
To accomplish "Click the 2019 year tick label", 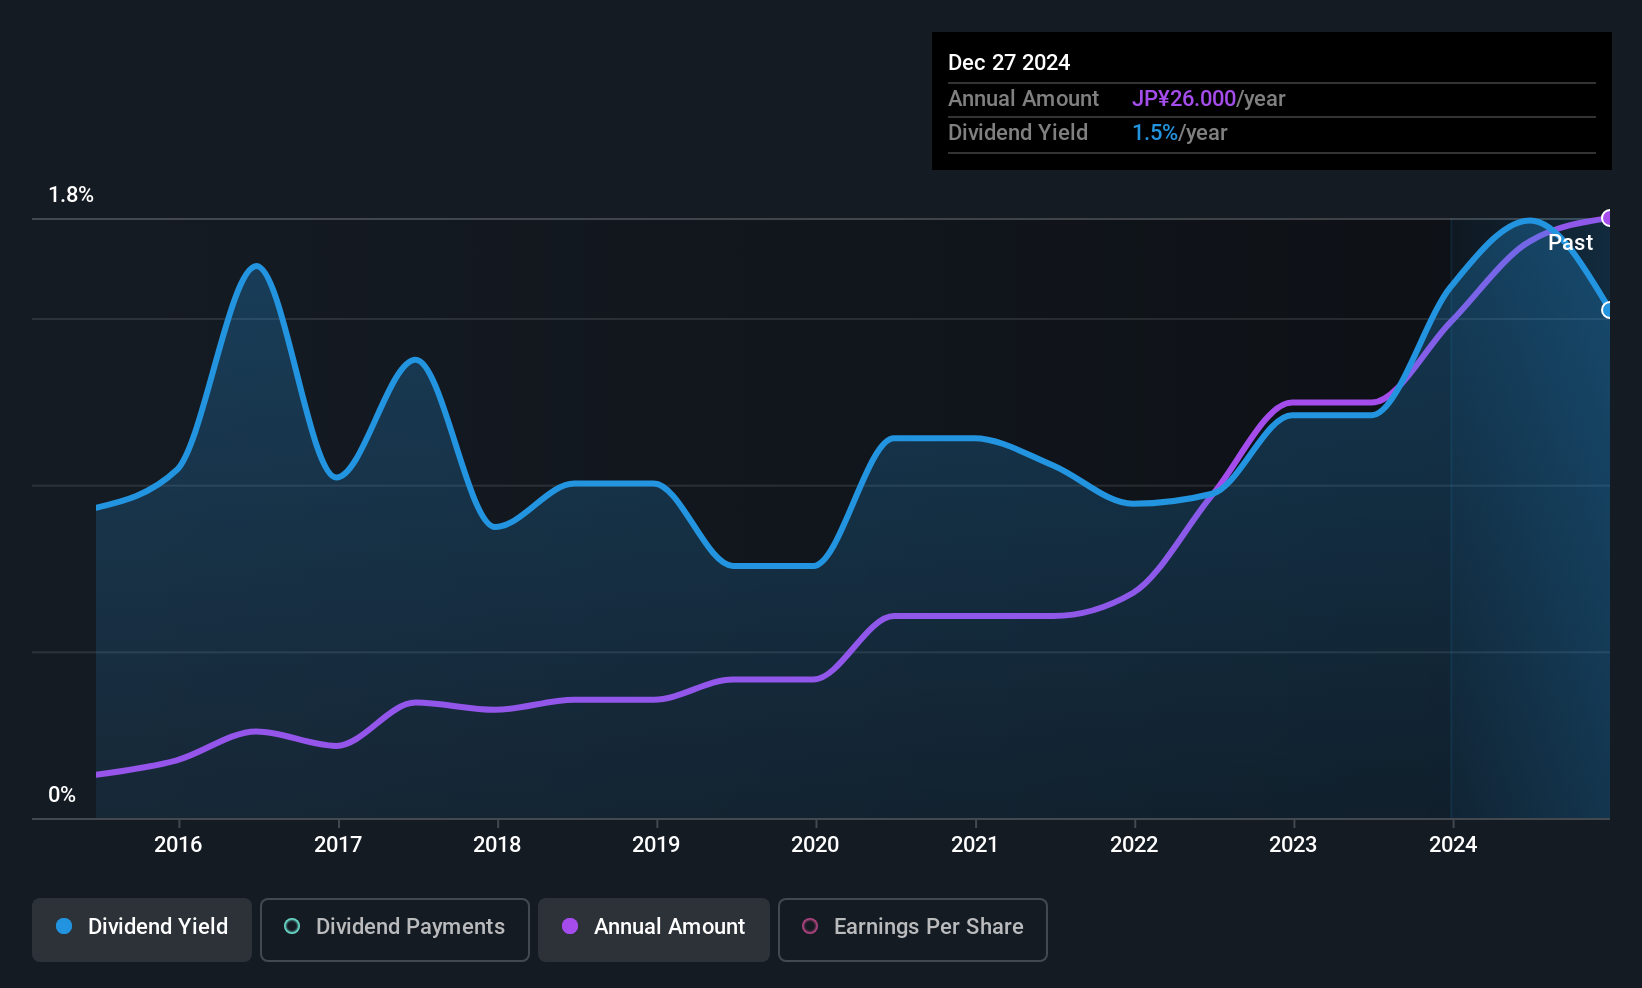I will pos(656,845).
